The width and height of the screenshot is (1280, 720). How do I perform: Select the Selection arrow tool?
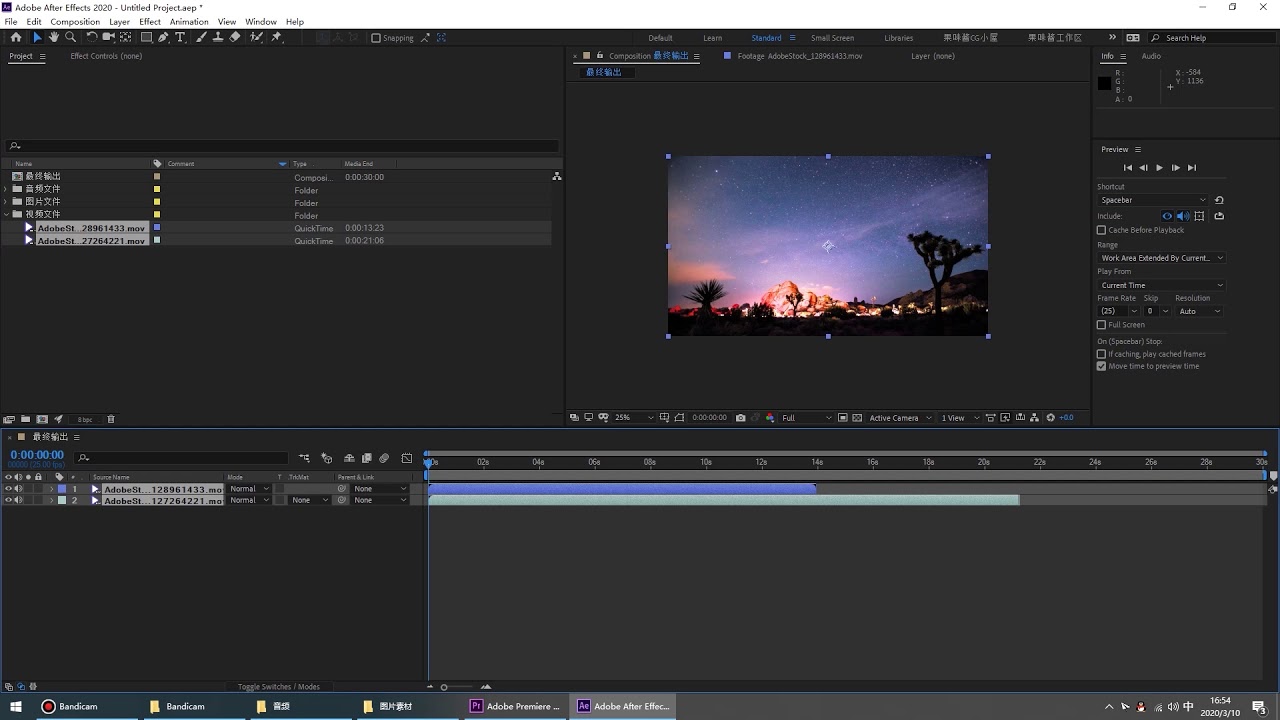coord(38,37)
